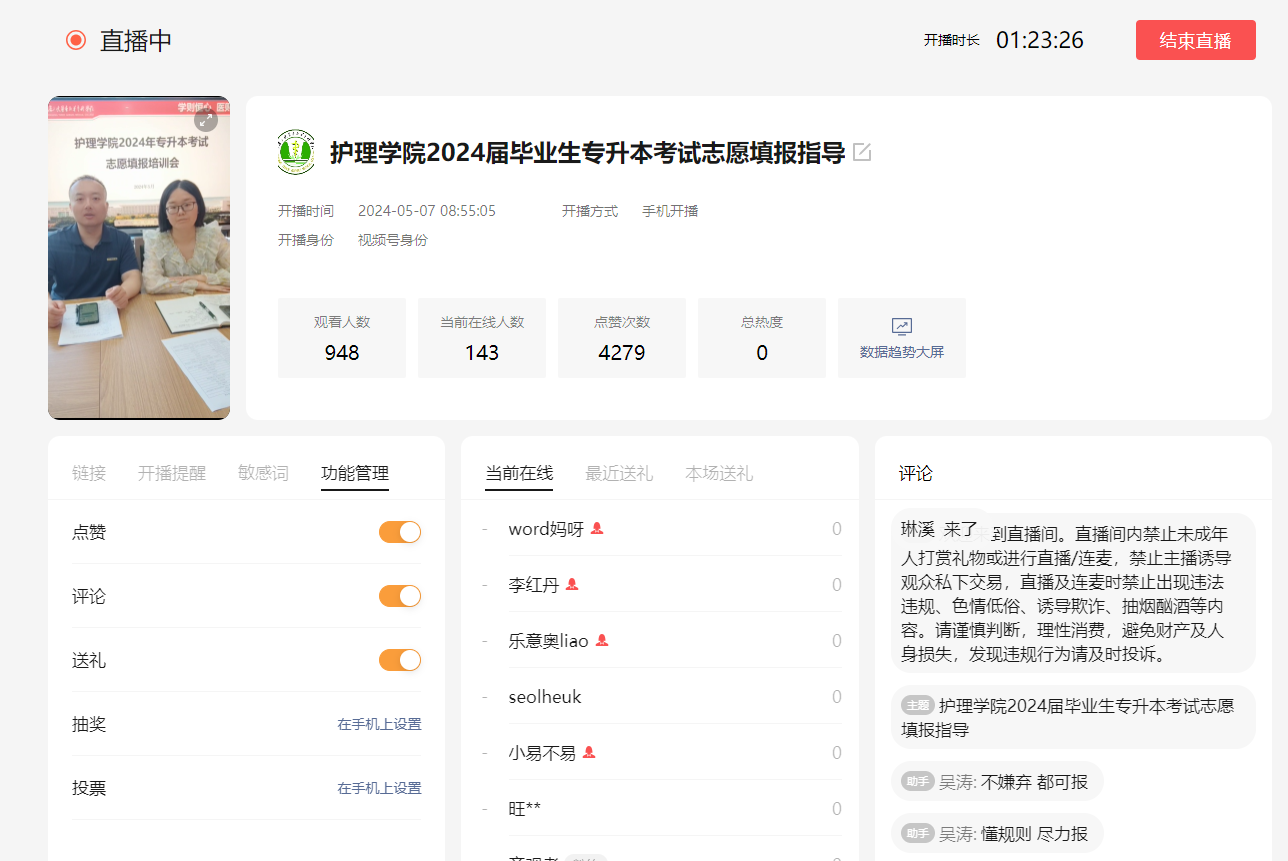Switch to the 开播提醒 tab
Screen dimensions: 1288x861
[x=172, y=473]
